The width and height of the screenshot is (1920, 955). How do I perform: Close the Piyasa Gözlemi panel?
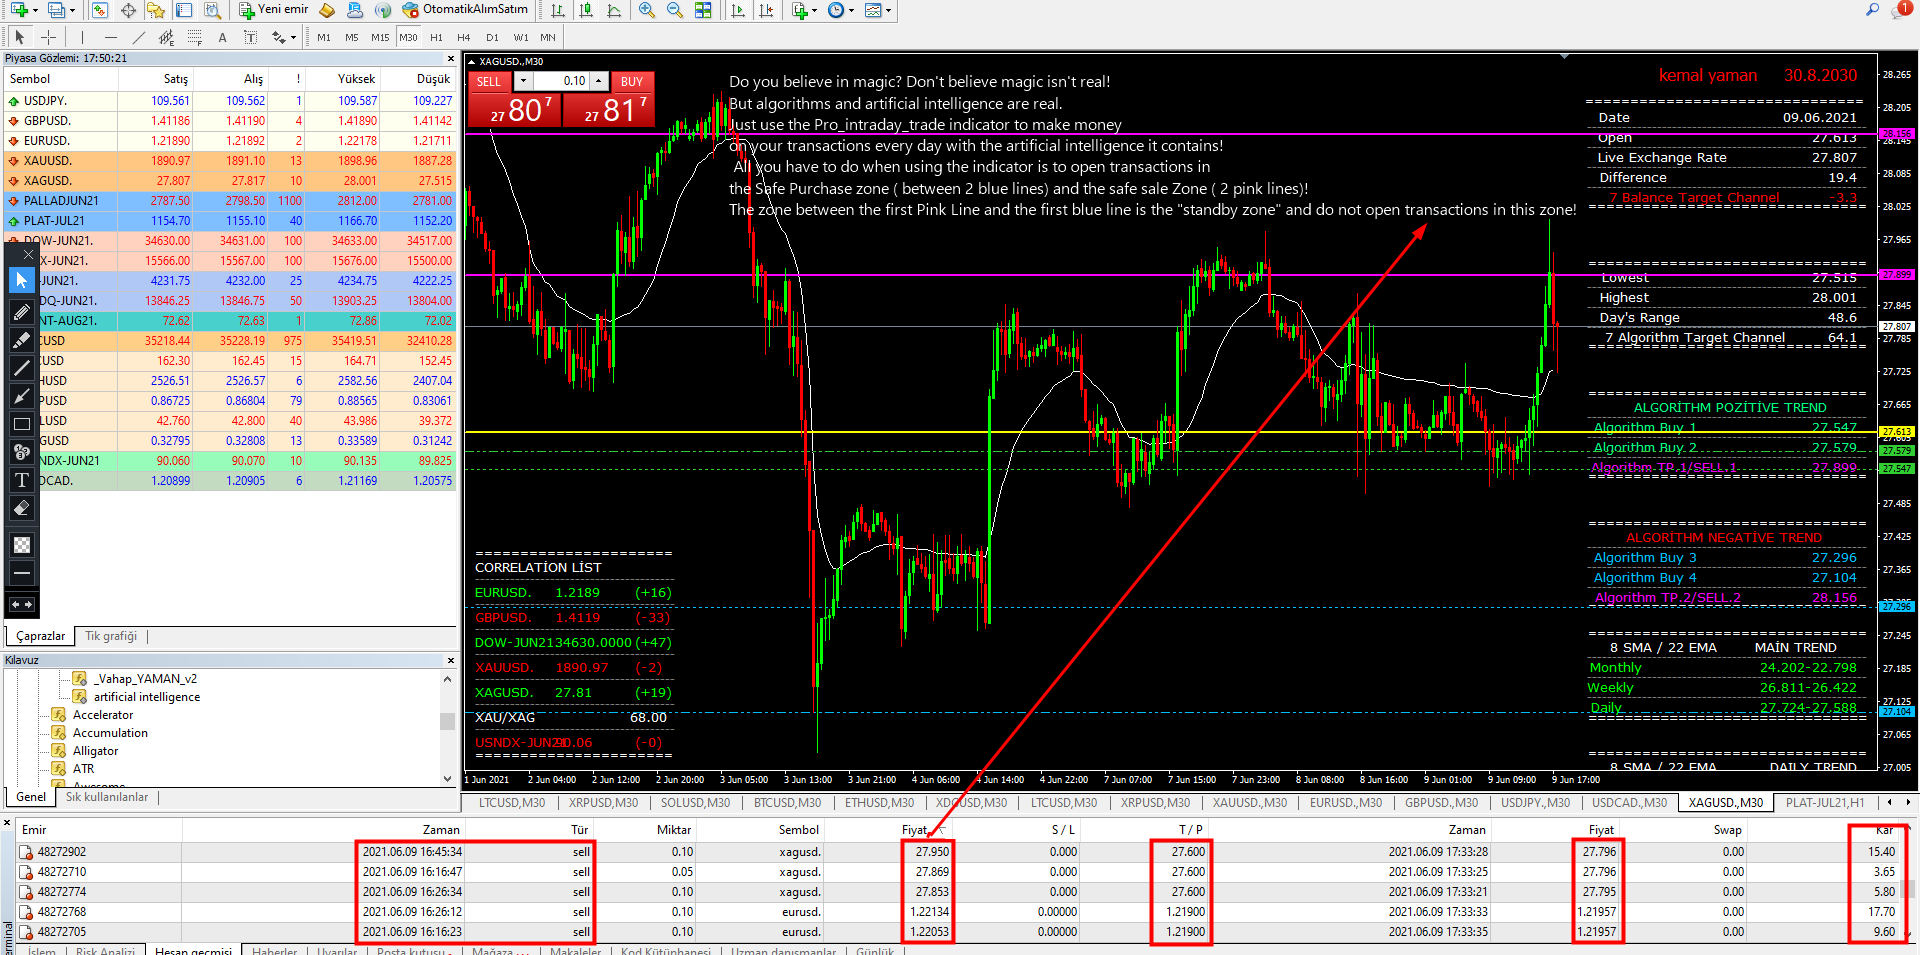pos(450,58)
